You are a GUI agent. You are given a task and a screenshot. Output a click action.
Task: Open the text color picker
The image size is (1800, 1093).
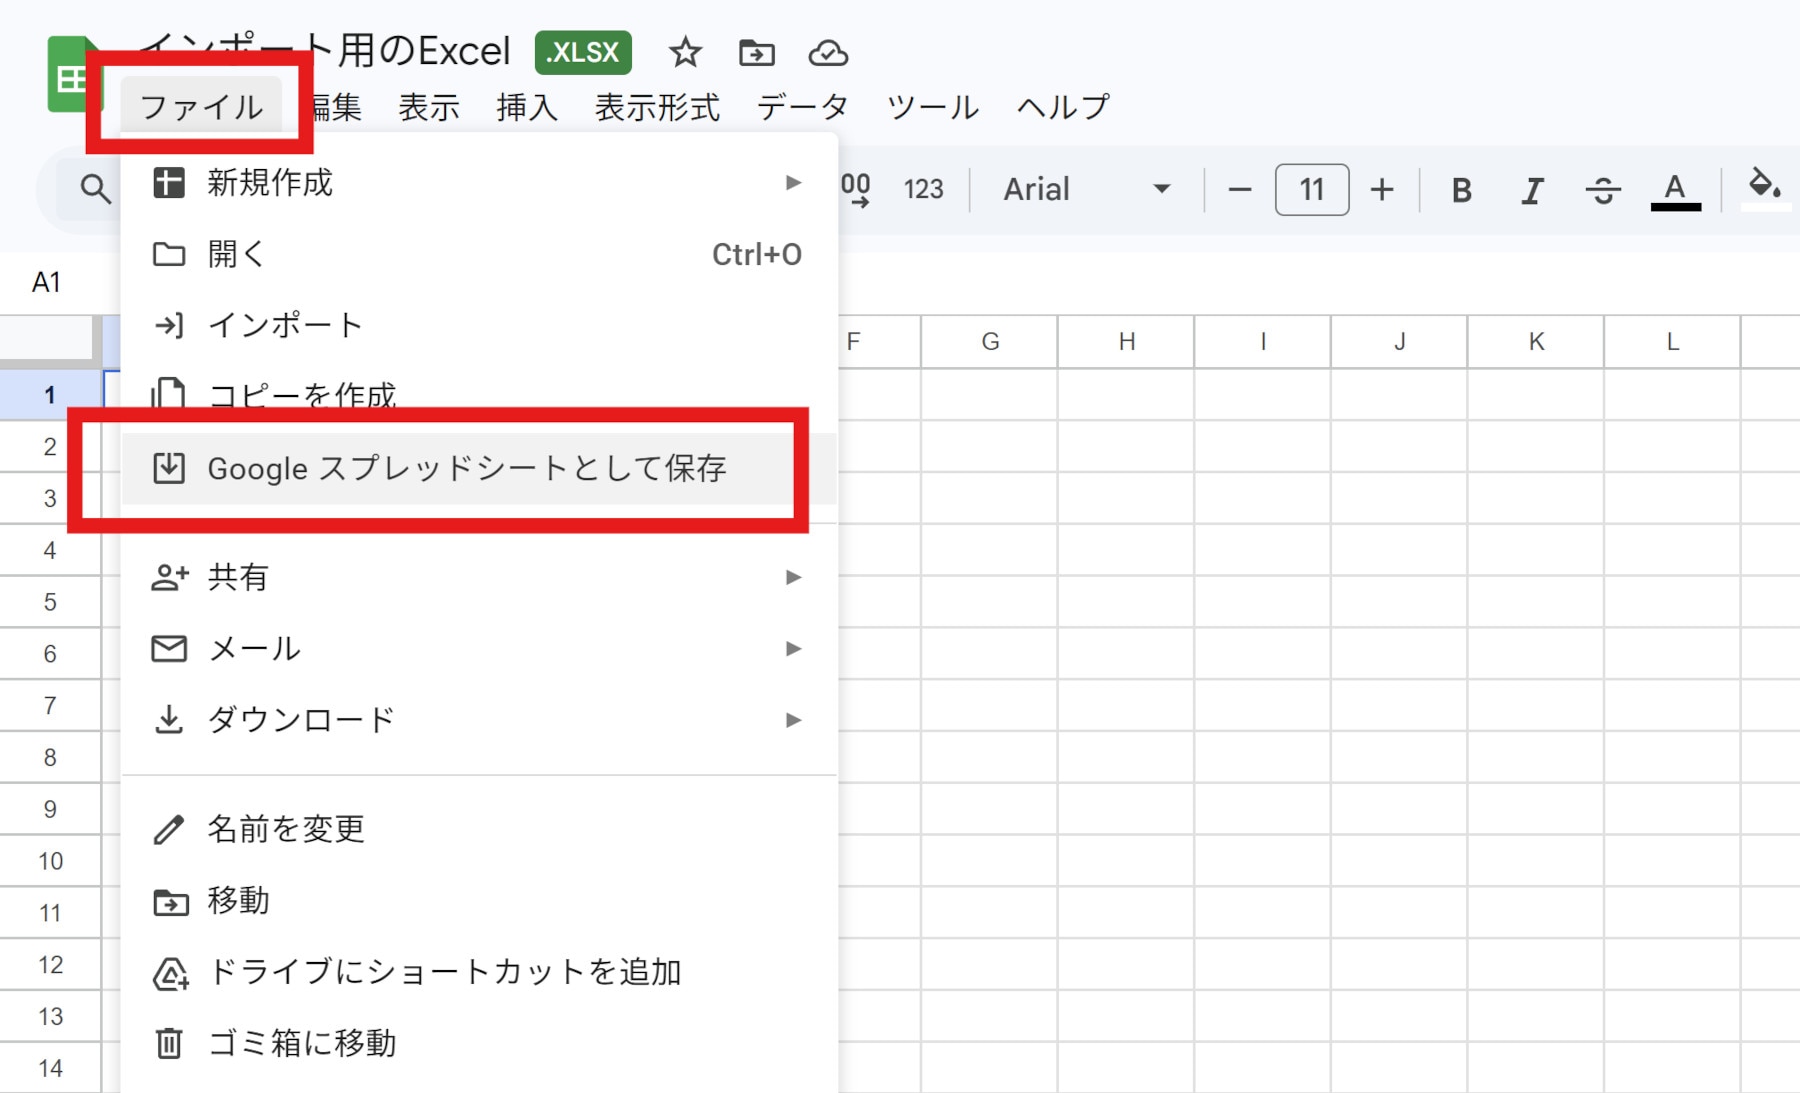[1675, 190]
